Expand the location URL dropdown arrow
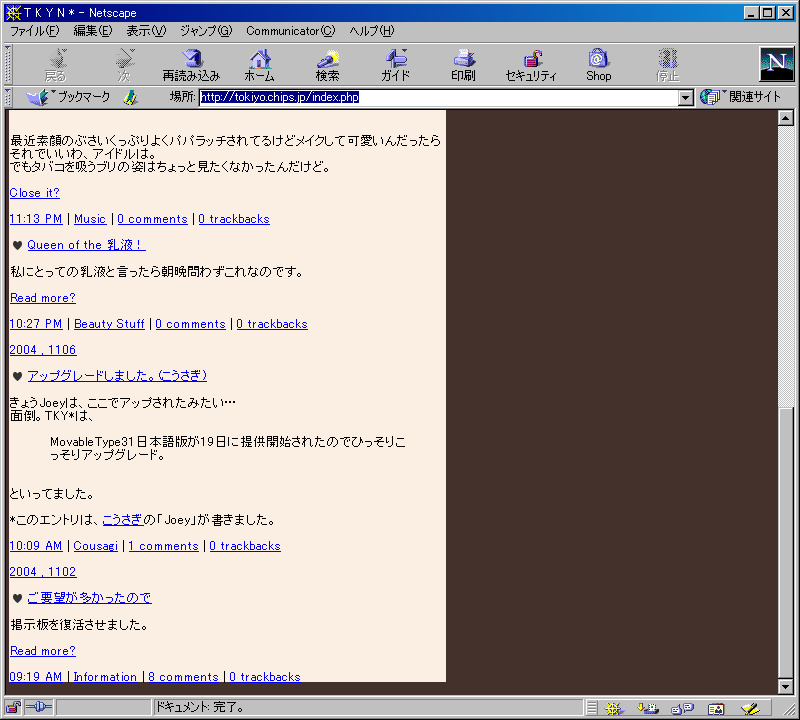 (x=686, y=97)
